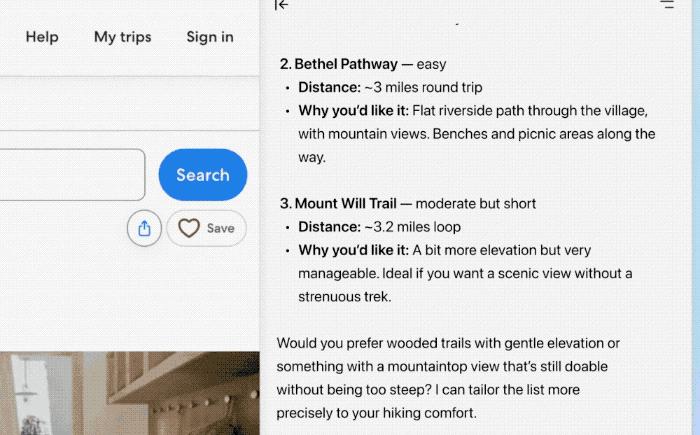The height and width of the screenshot is (435, 700).
Task: Collapse the chat side panel
Action: click(282, 5)
